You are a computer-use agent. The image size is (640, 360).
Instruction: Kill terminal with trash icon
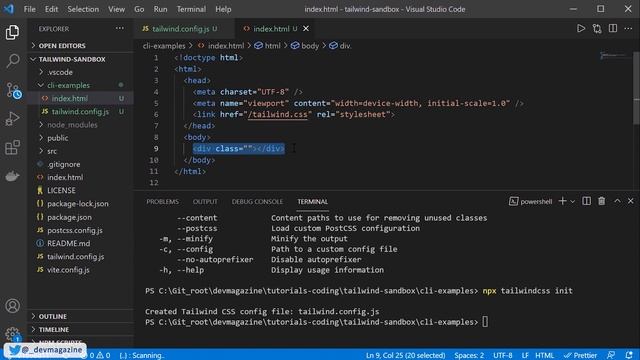602,201
